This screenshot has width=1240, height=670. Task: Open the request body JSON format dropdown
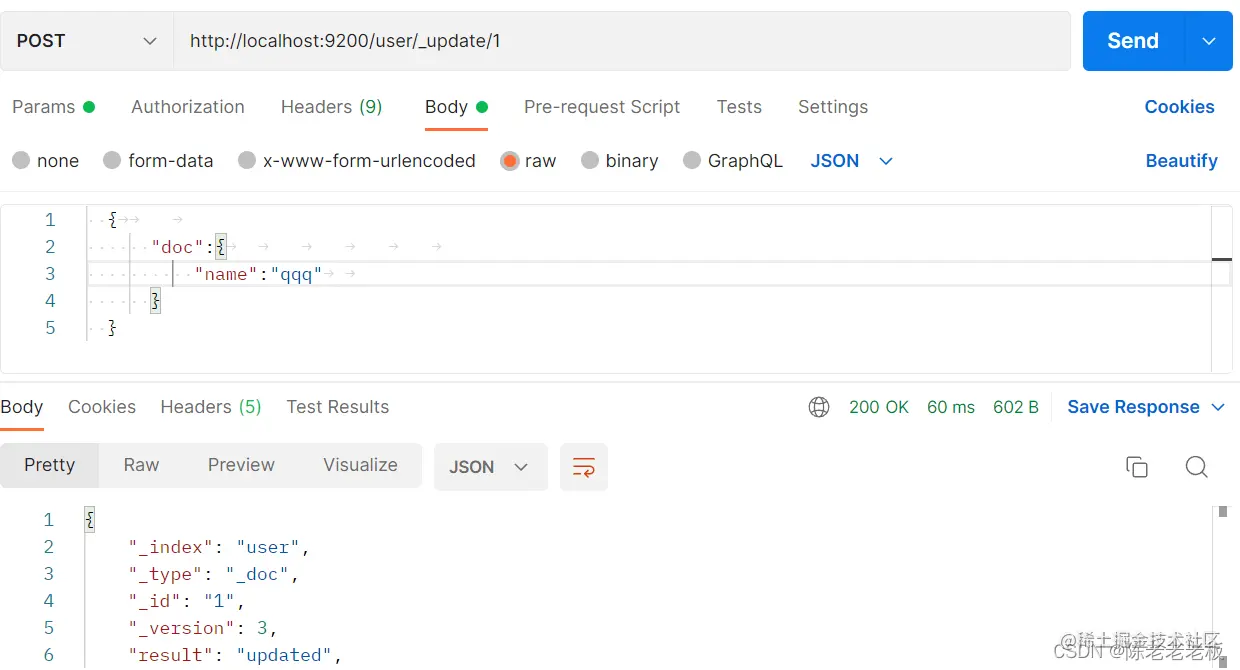click(x=852, y=161)
